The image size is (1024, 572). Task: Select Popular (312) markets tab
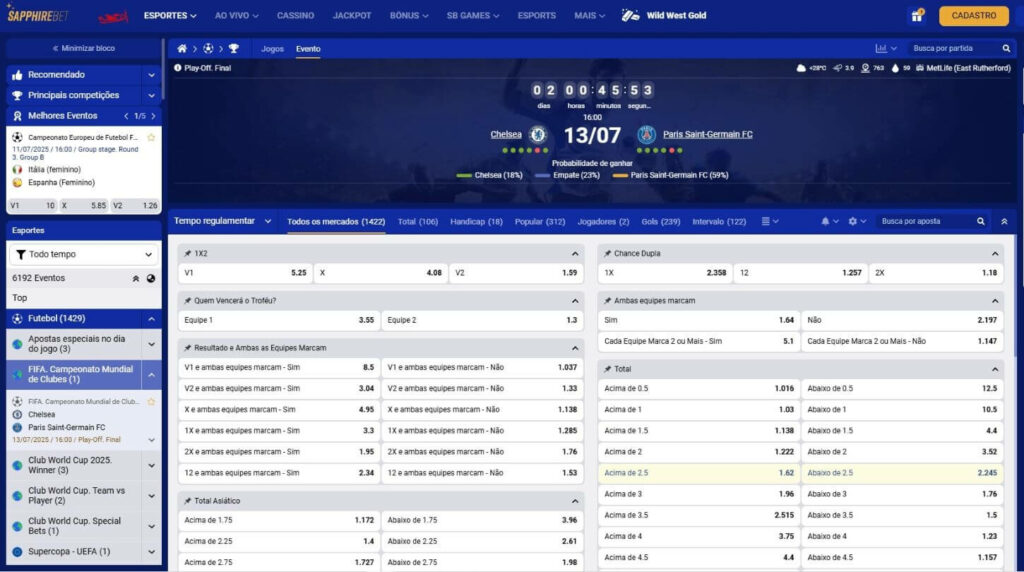click(x=539, y=221)
